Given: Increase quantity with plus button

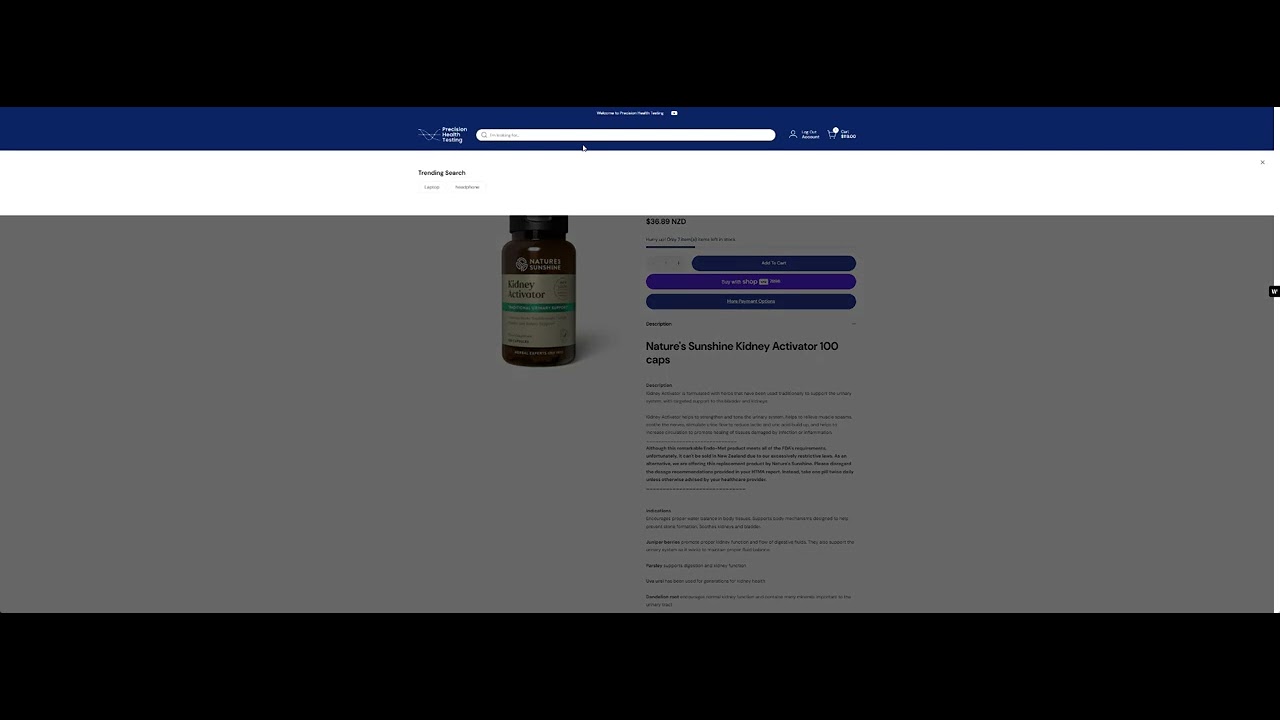Looking at the screenshot, I should click(679, 263).
